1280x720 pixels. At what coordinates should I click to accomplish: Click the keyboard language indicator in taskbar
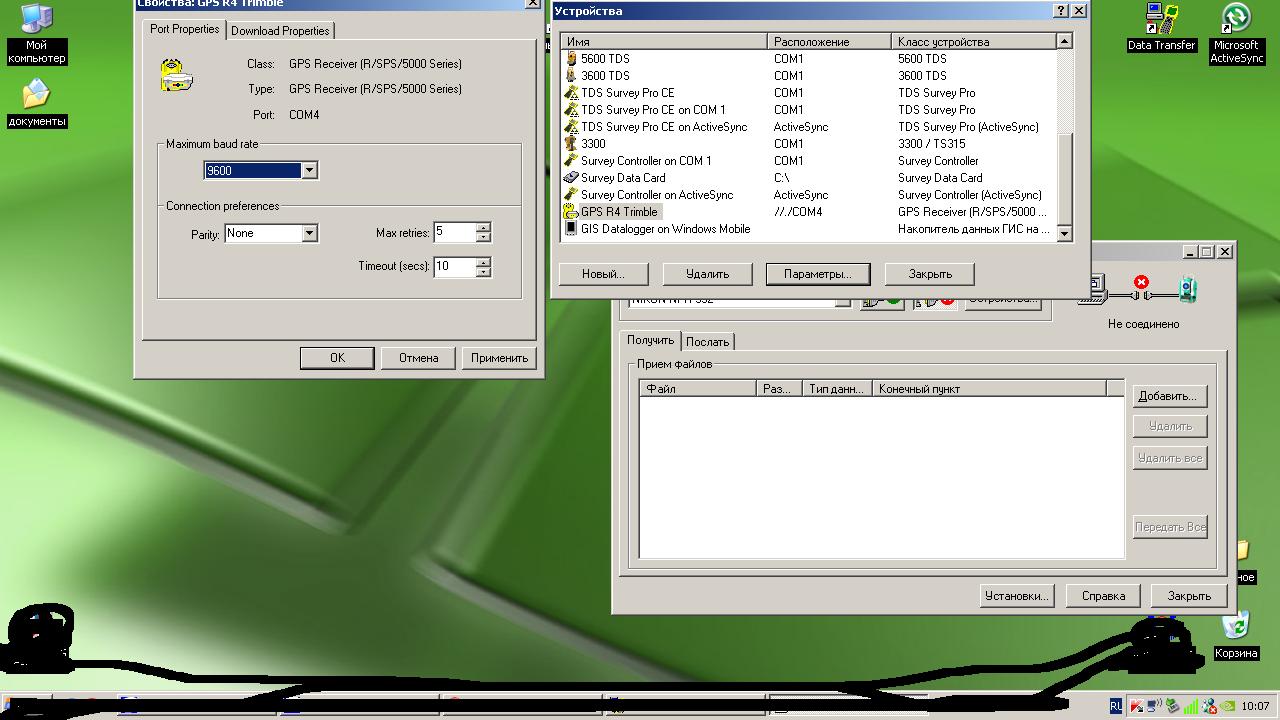[1116, 706]
